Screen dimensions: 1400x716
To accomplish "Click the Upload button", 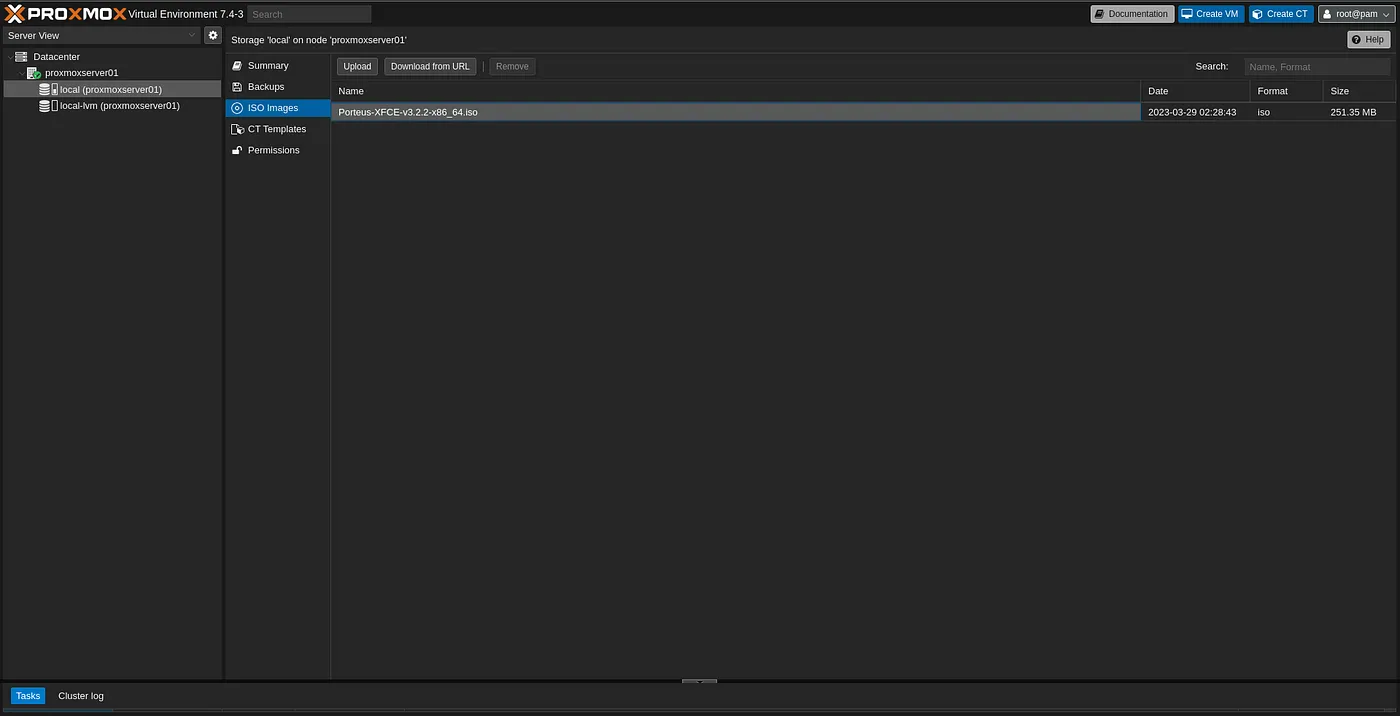I will click(357, 67).
